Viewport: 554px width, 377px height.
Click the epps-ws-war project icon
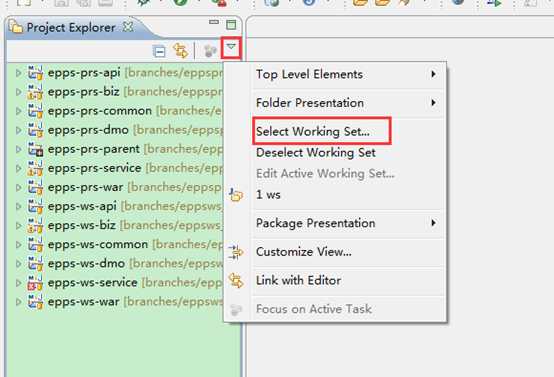[x=35, y=302]
